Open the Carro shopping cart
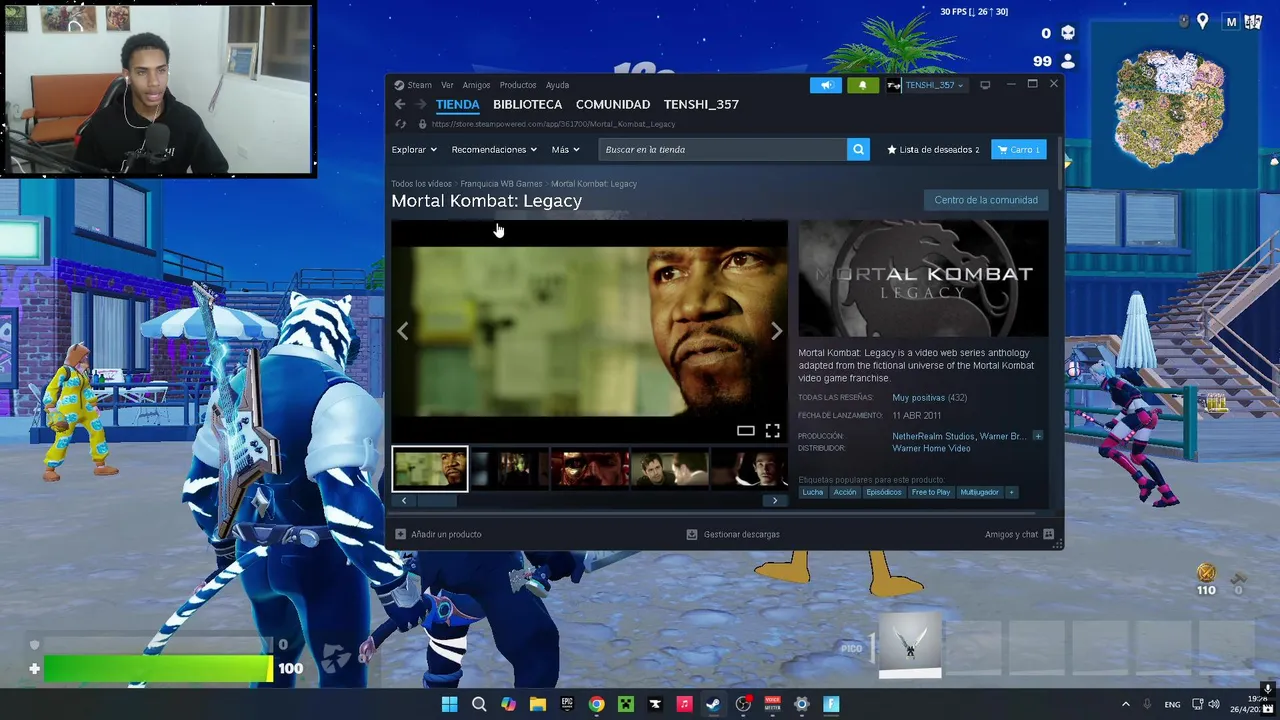Screen dimensions: 1280x720 tap(1019, 149)
